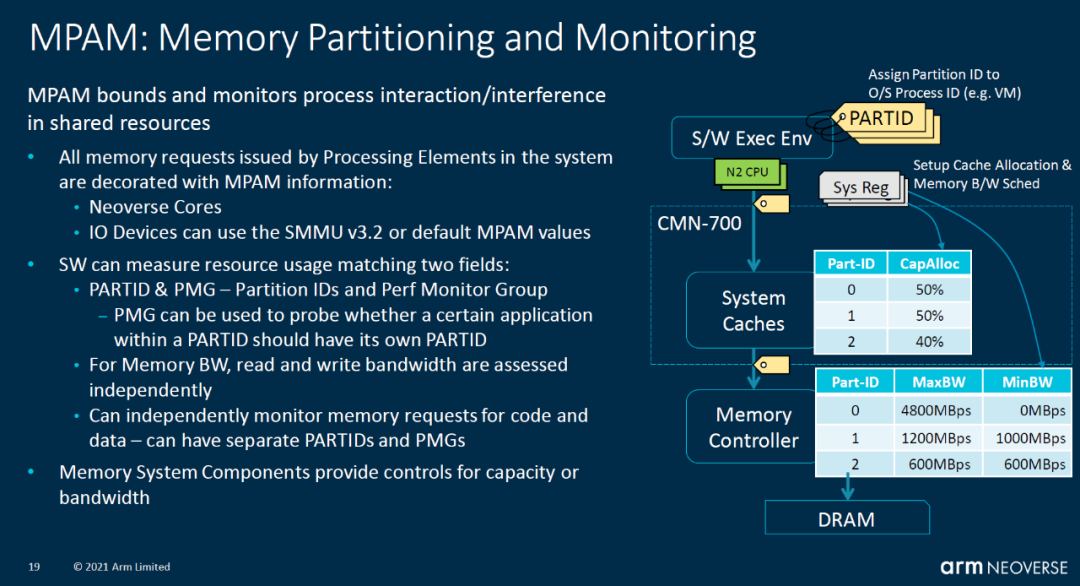Screen dimensions: 1080x586
Task: Click Part-ID header in bandwidth table
Action: tap(855, 382)
